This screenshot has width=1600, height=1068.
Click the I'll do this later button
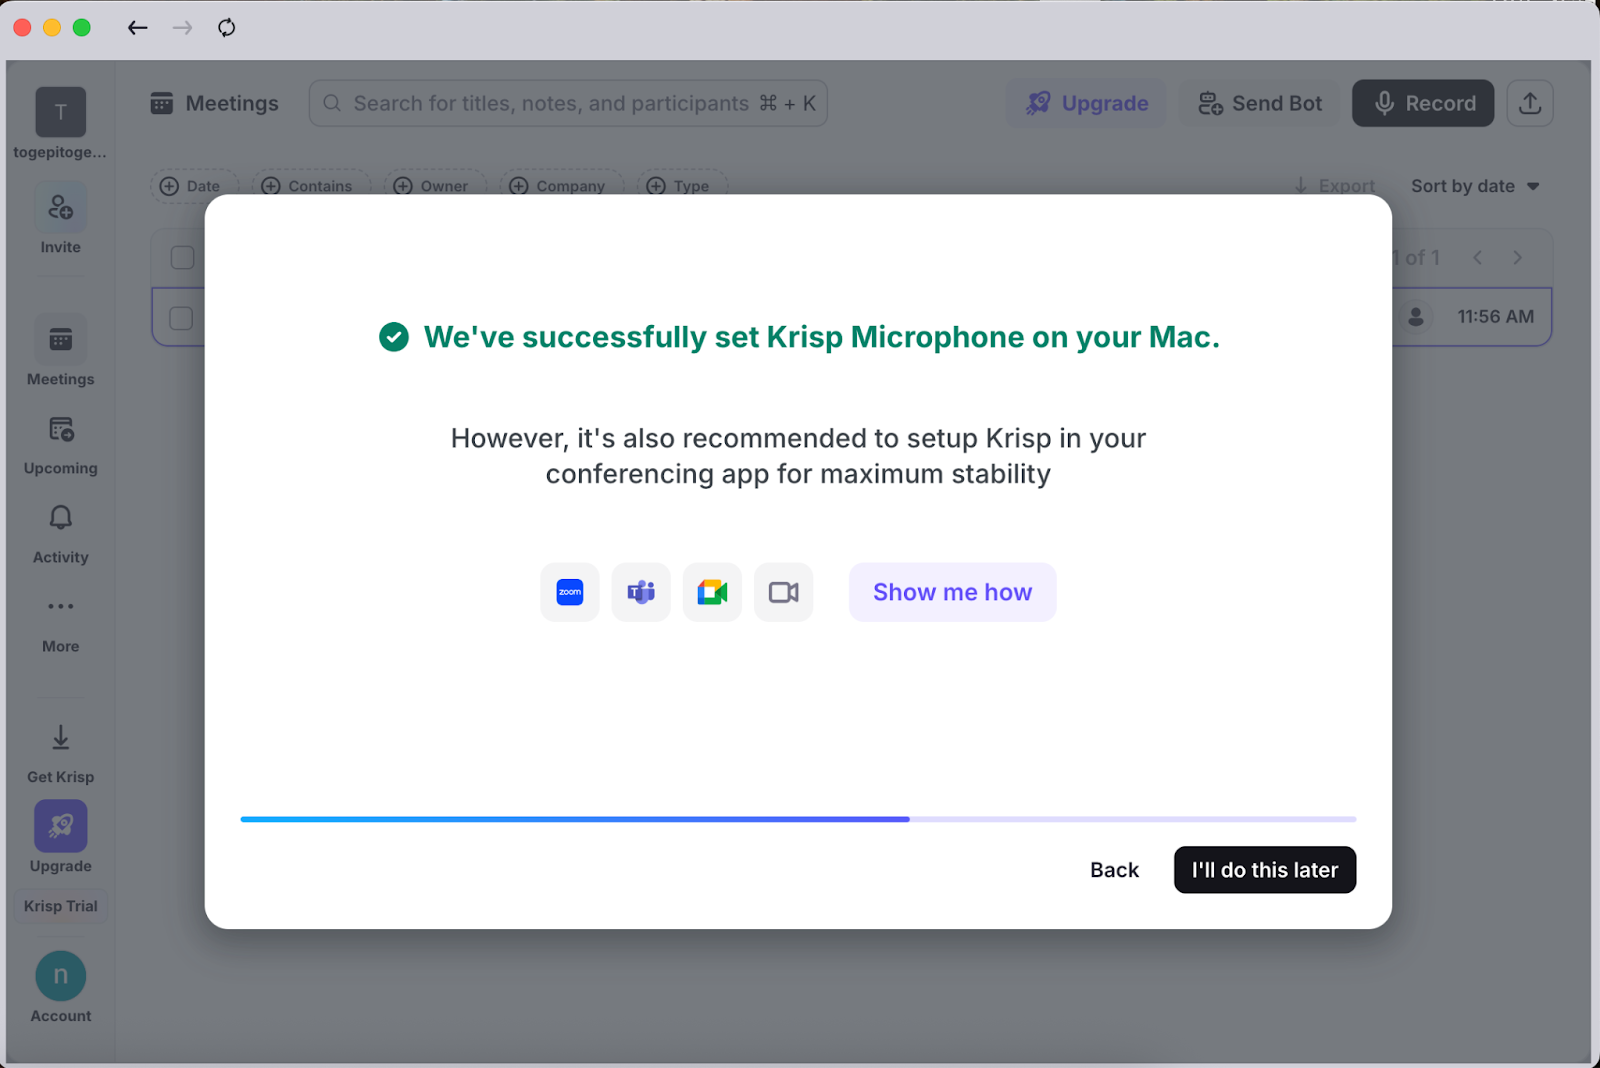[x=1264, y=869]
